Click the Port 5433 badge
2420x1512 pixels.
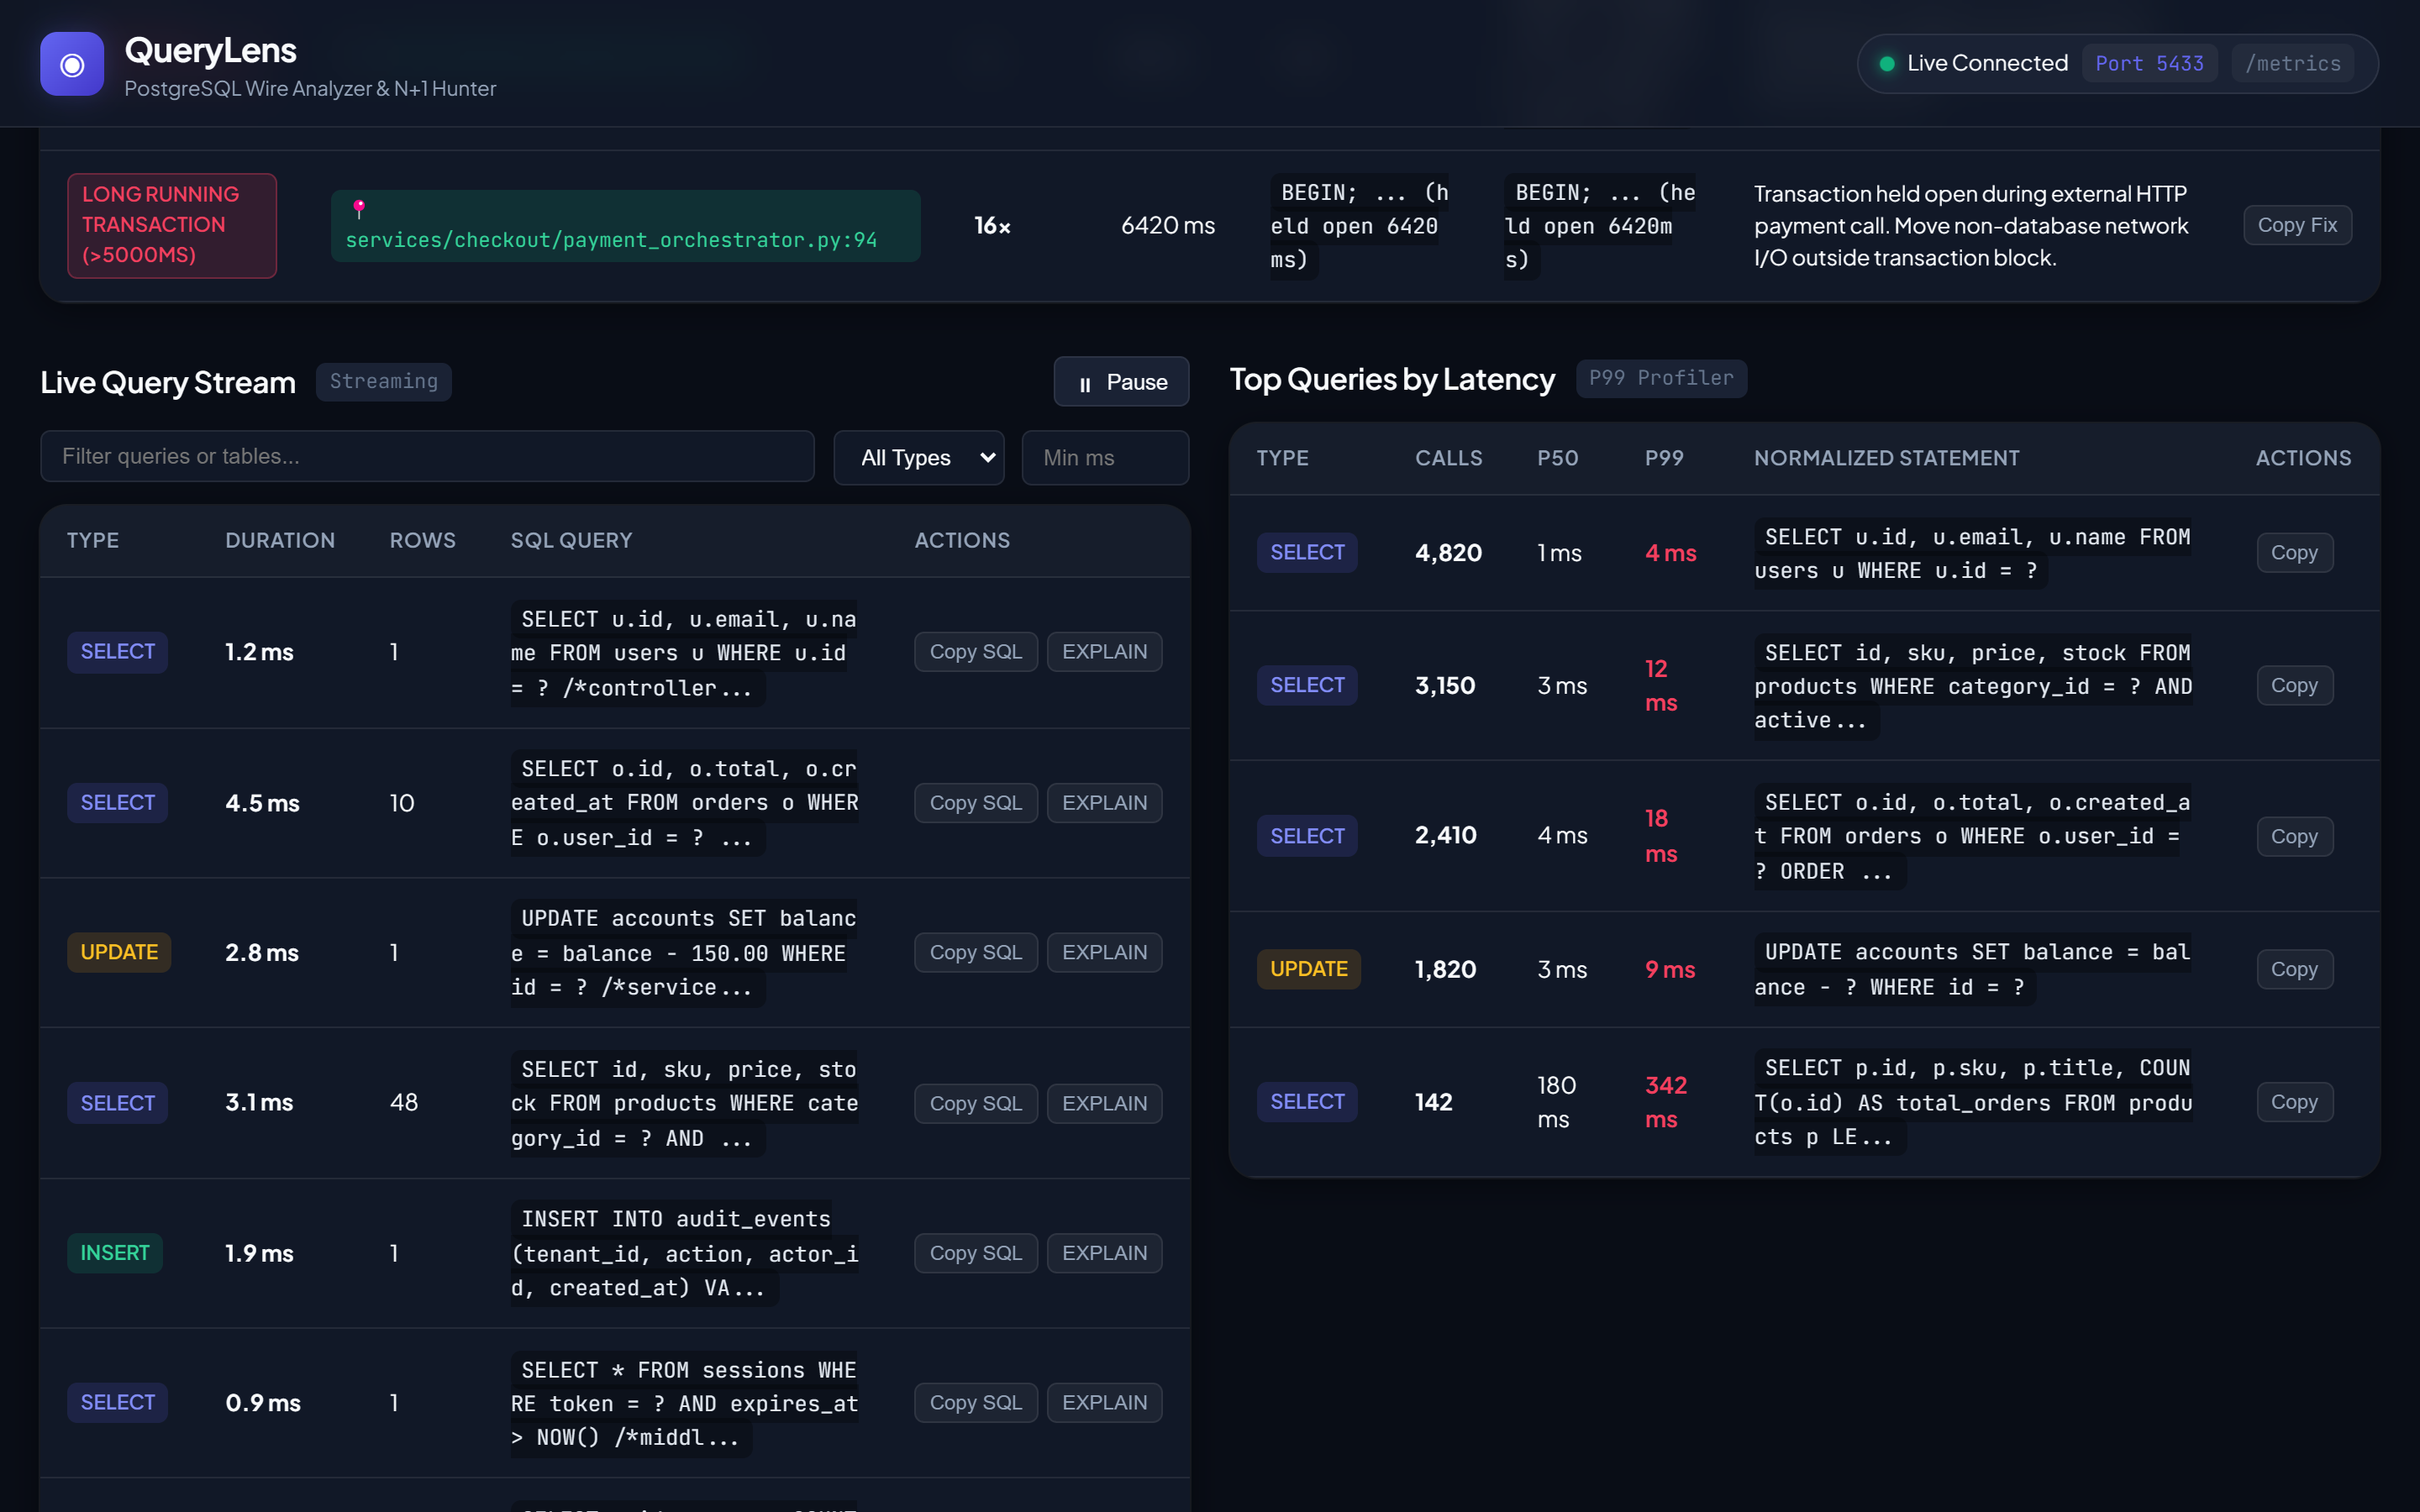[x=2149, y=64]
